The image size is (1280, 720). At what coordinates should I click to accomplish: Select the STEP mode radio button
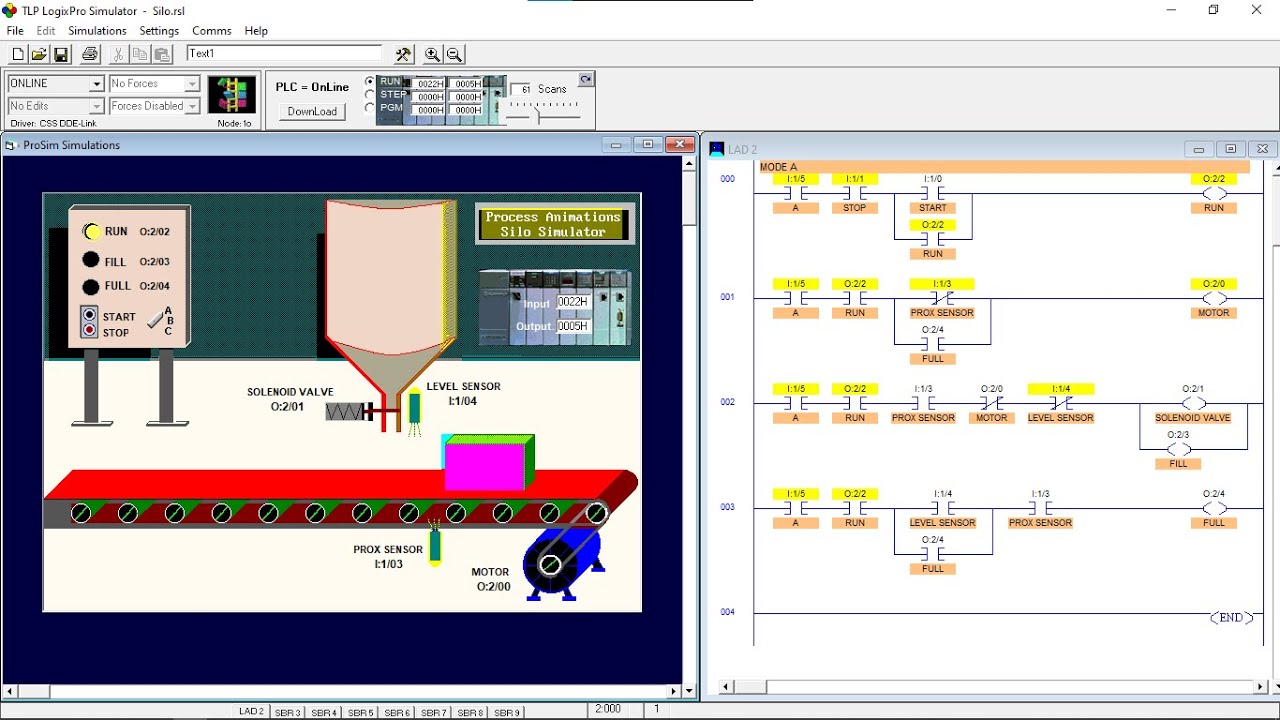point(370,95)
